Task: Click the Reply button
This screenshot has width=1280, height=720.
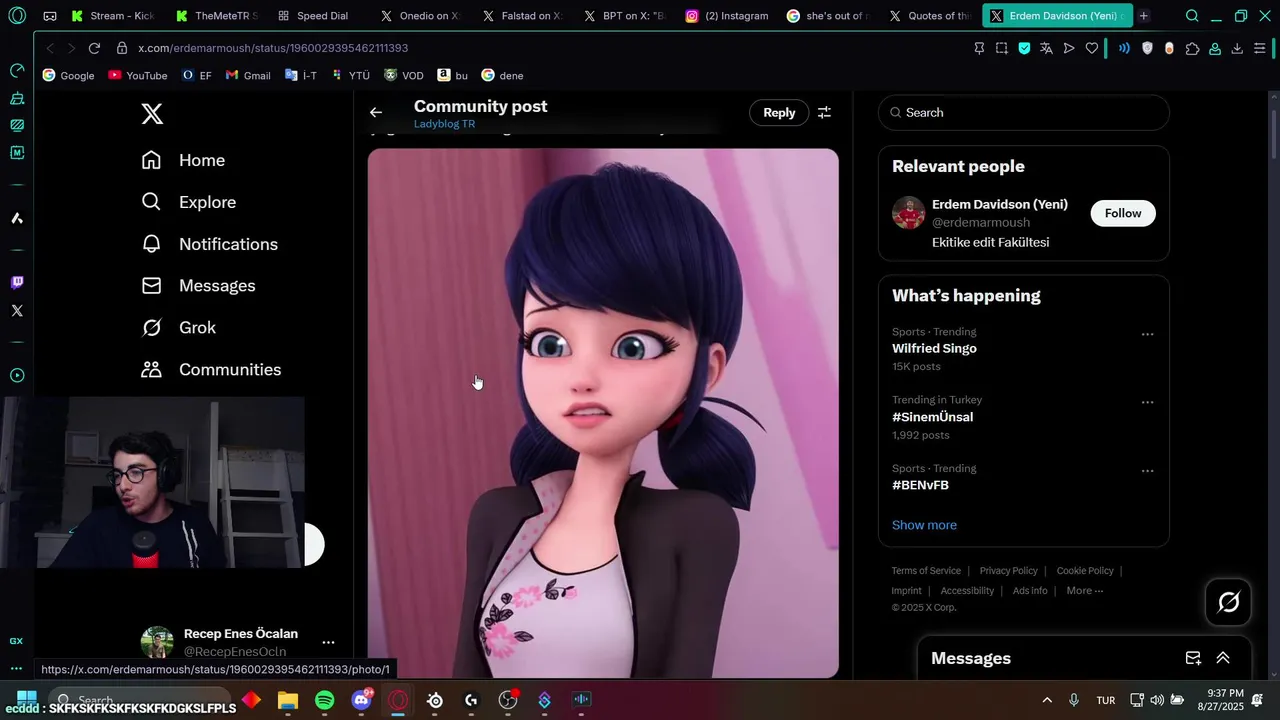Action: pyautogui.click(x=779, y=113)
